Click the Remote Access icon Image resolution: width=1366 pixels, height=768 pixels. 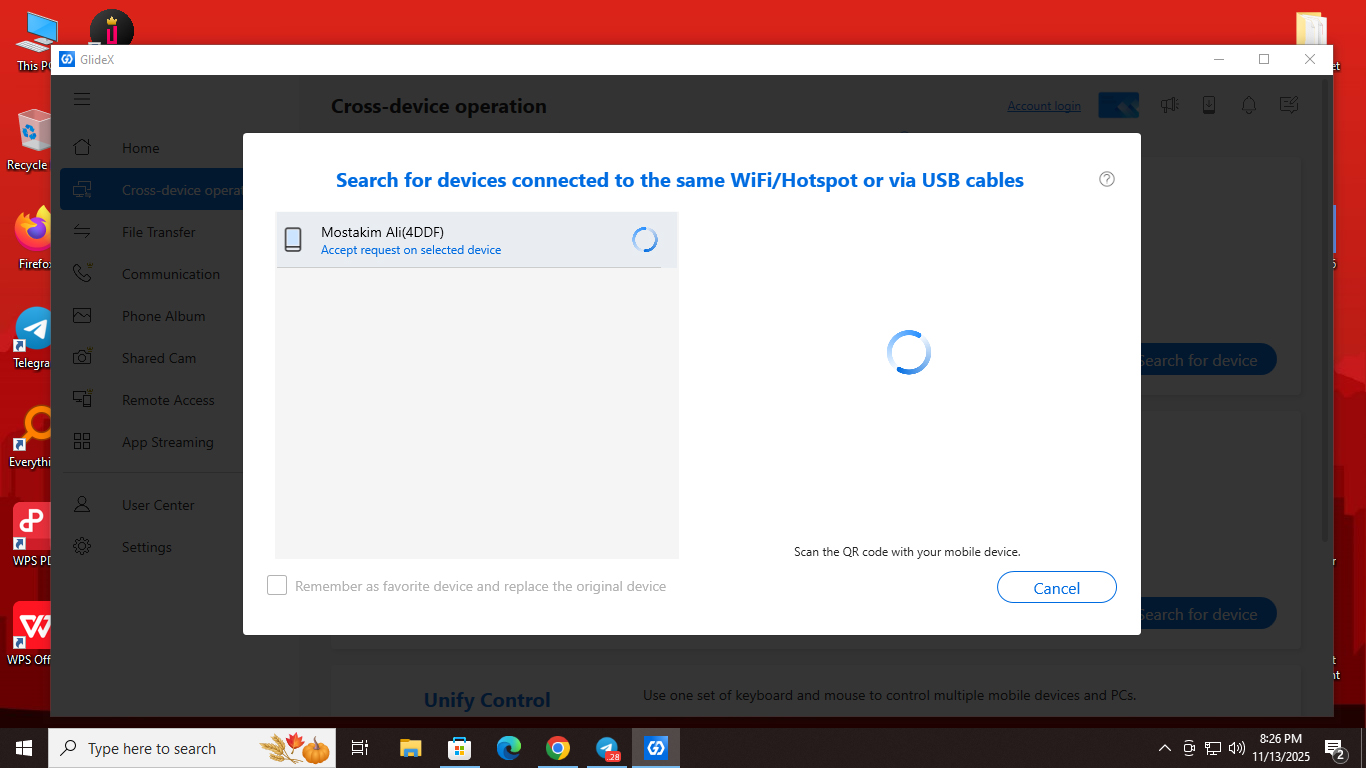pyautogui.click(x=82, y=399)
